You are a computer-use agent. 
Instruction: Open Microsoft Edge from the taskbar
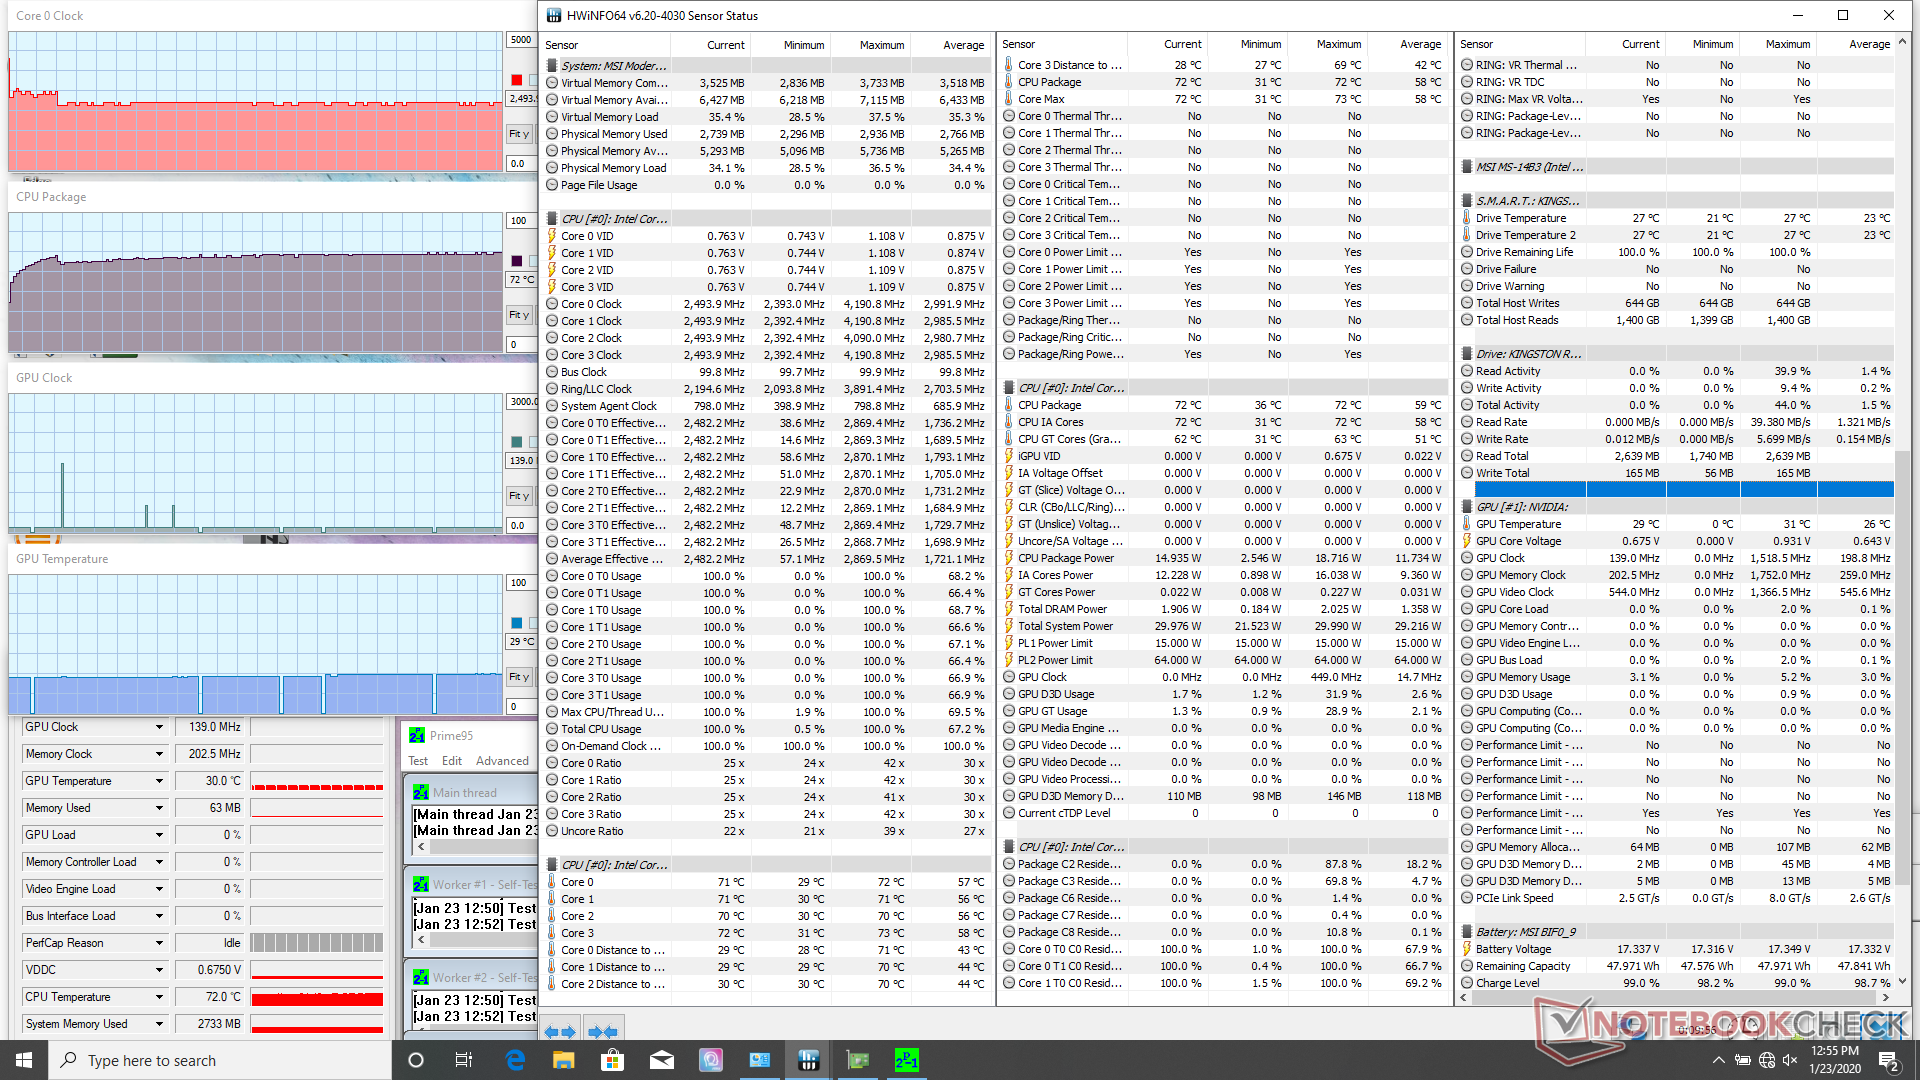[x=515, y=1060]
